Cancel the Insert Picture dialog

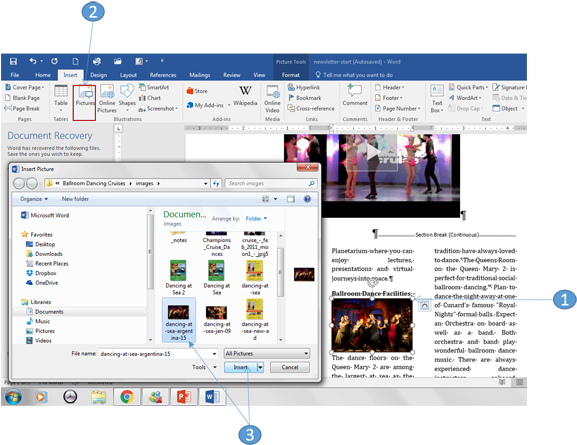pos(290,367)
